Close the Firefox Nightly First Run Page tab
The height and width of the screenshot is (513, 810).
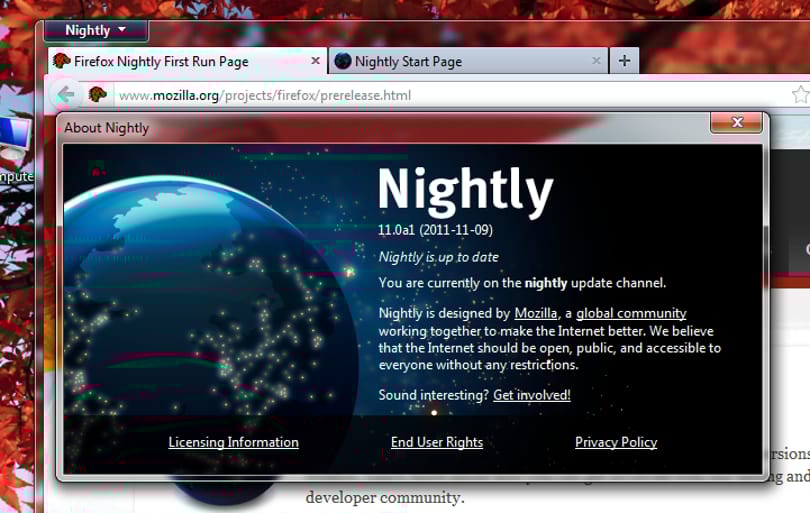coord(315,61)
